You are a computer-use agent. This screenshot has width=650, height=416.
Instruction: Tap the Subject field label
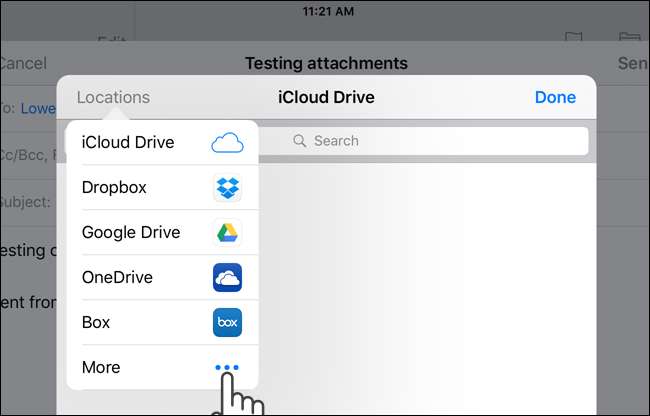click(x=25, y=201)
